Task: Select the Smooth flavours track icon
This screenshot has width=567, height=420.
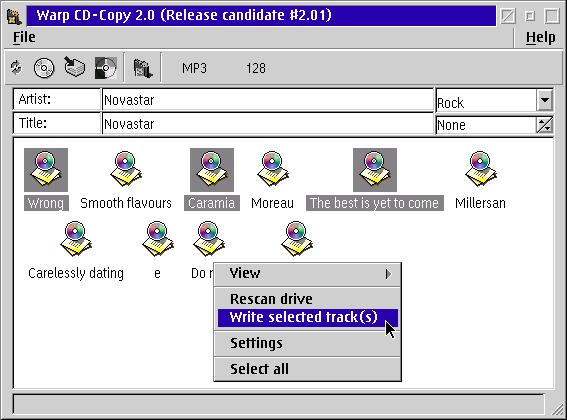Action: tap(125, 169)
